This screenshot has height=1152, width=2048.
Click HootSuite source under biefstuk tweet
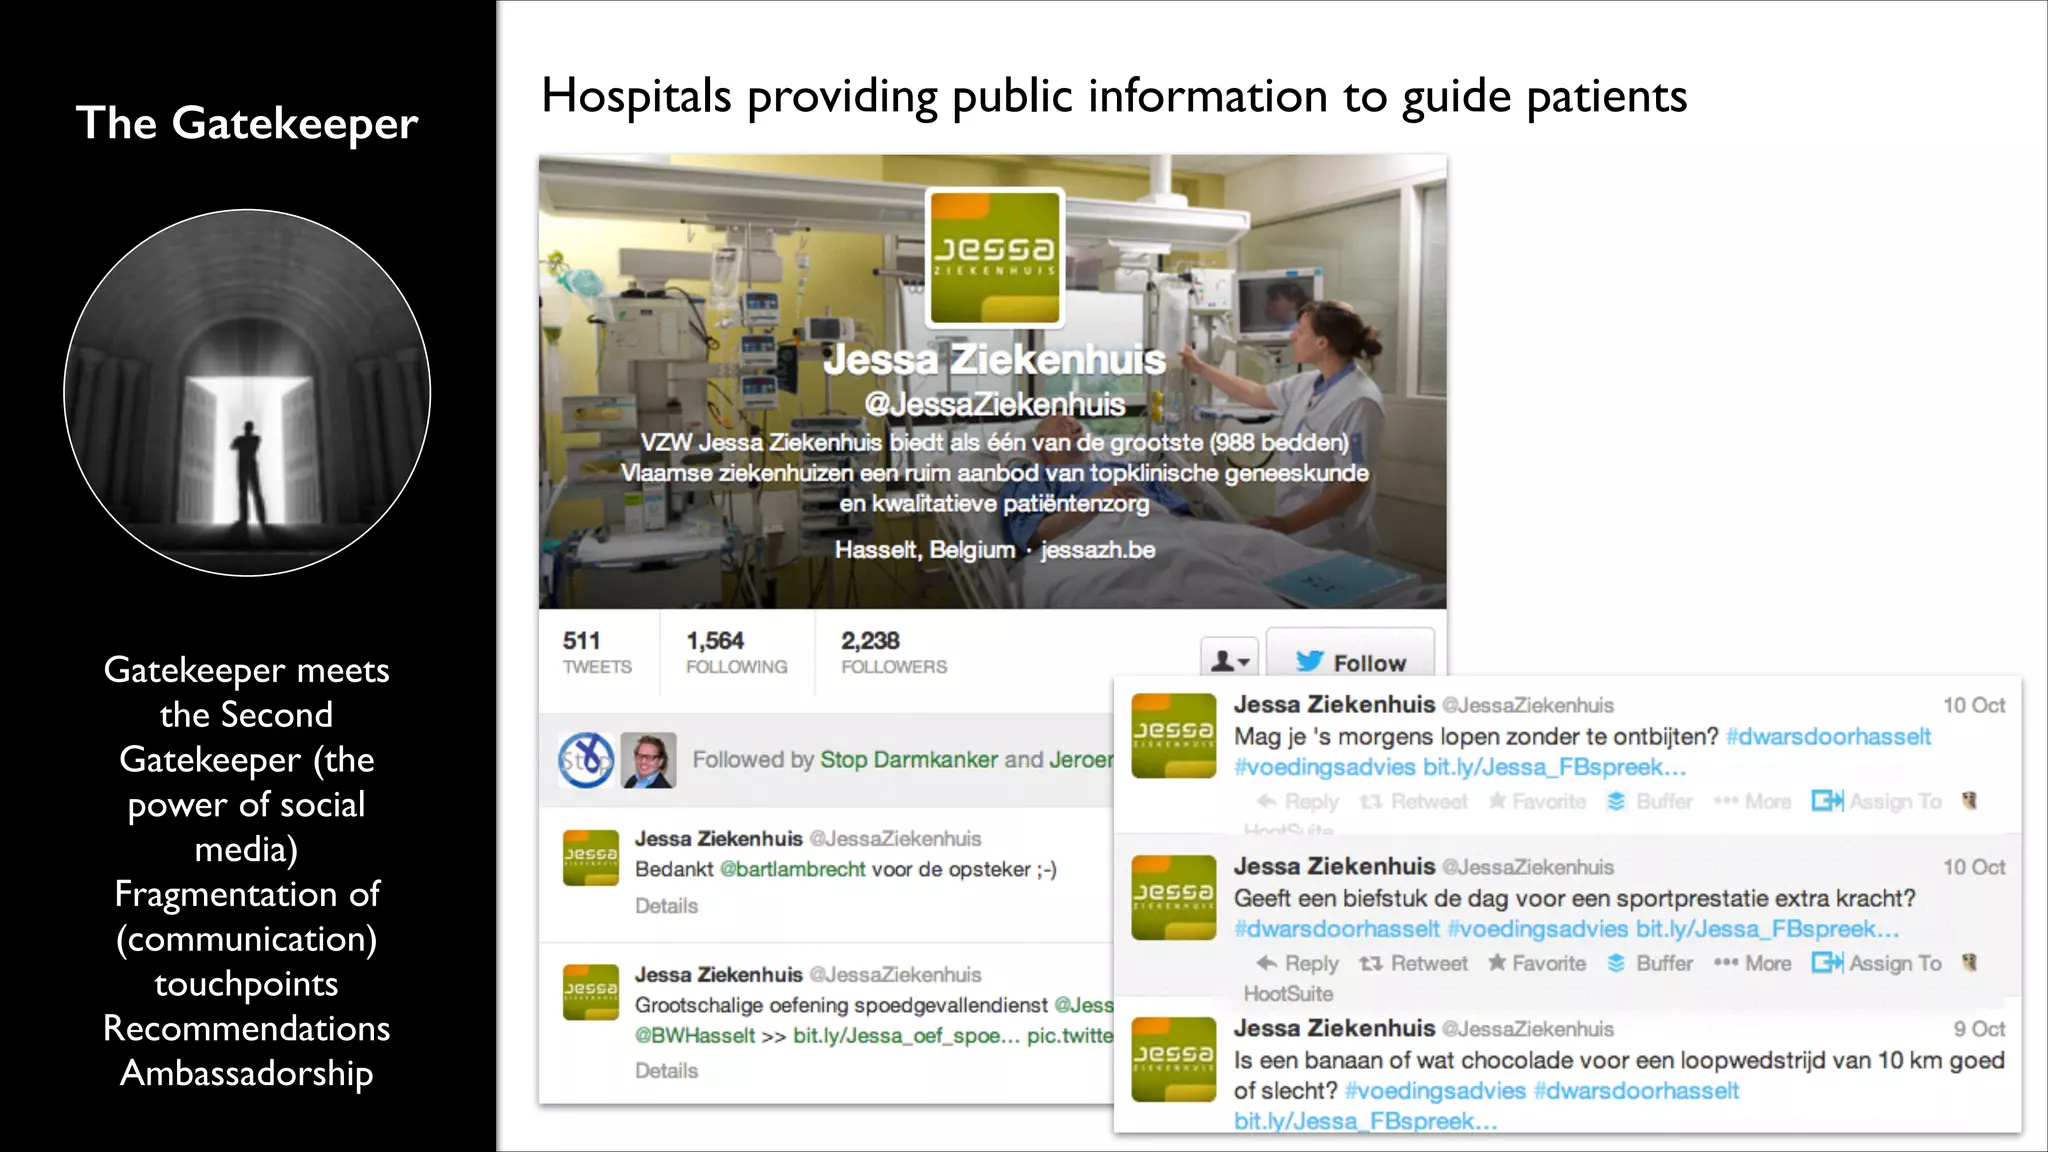coord(1288,994)
